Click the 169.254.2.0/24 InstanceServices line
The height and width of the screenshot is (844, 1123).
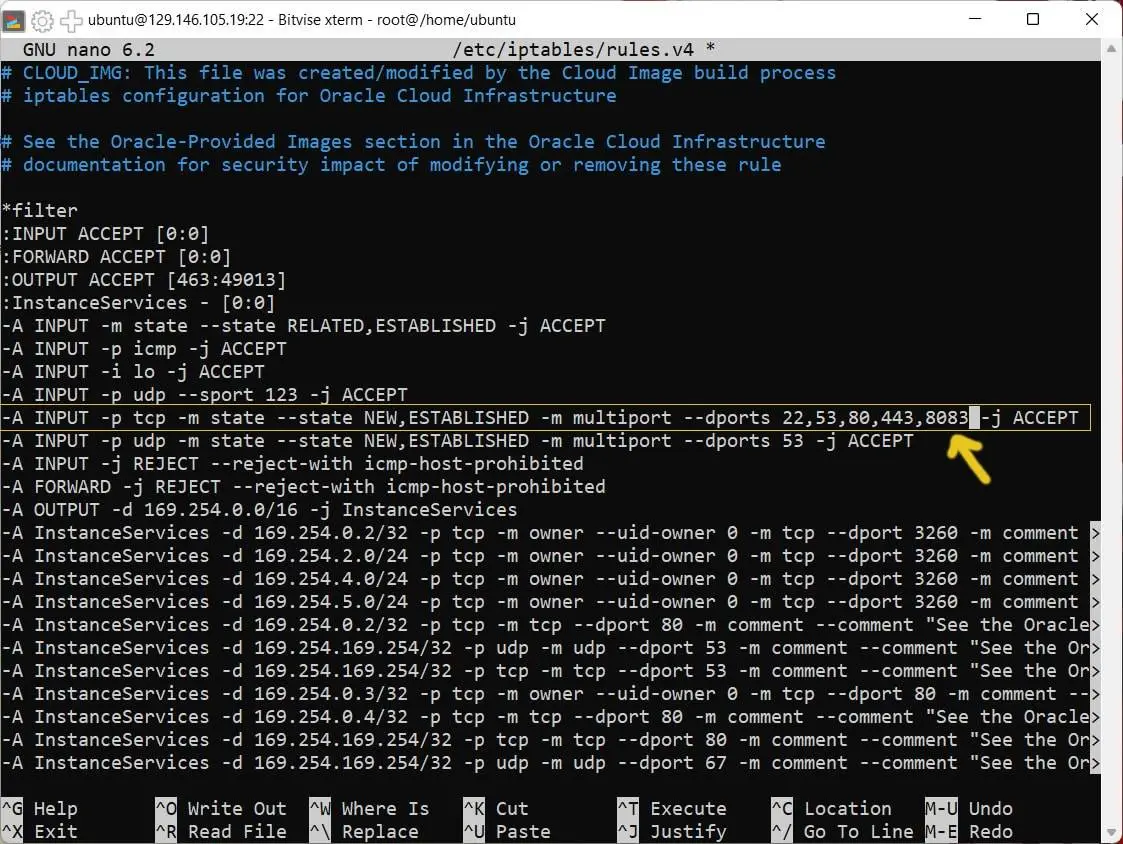(550, 555)
